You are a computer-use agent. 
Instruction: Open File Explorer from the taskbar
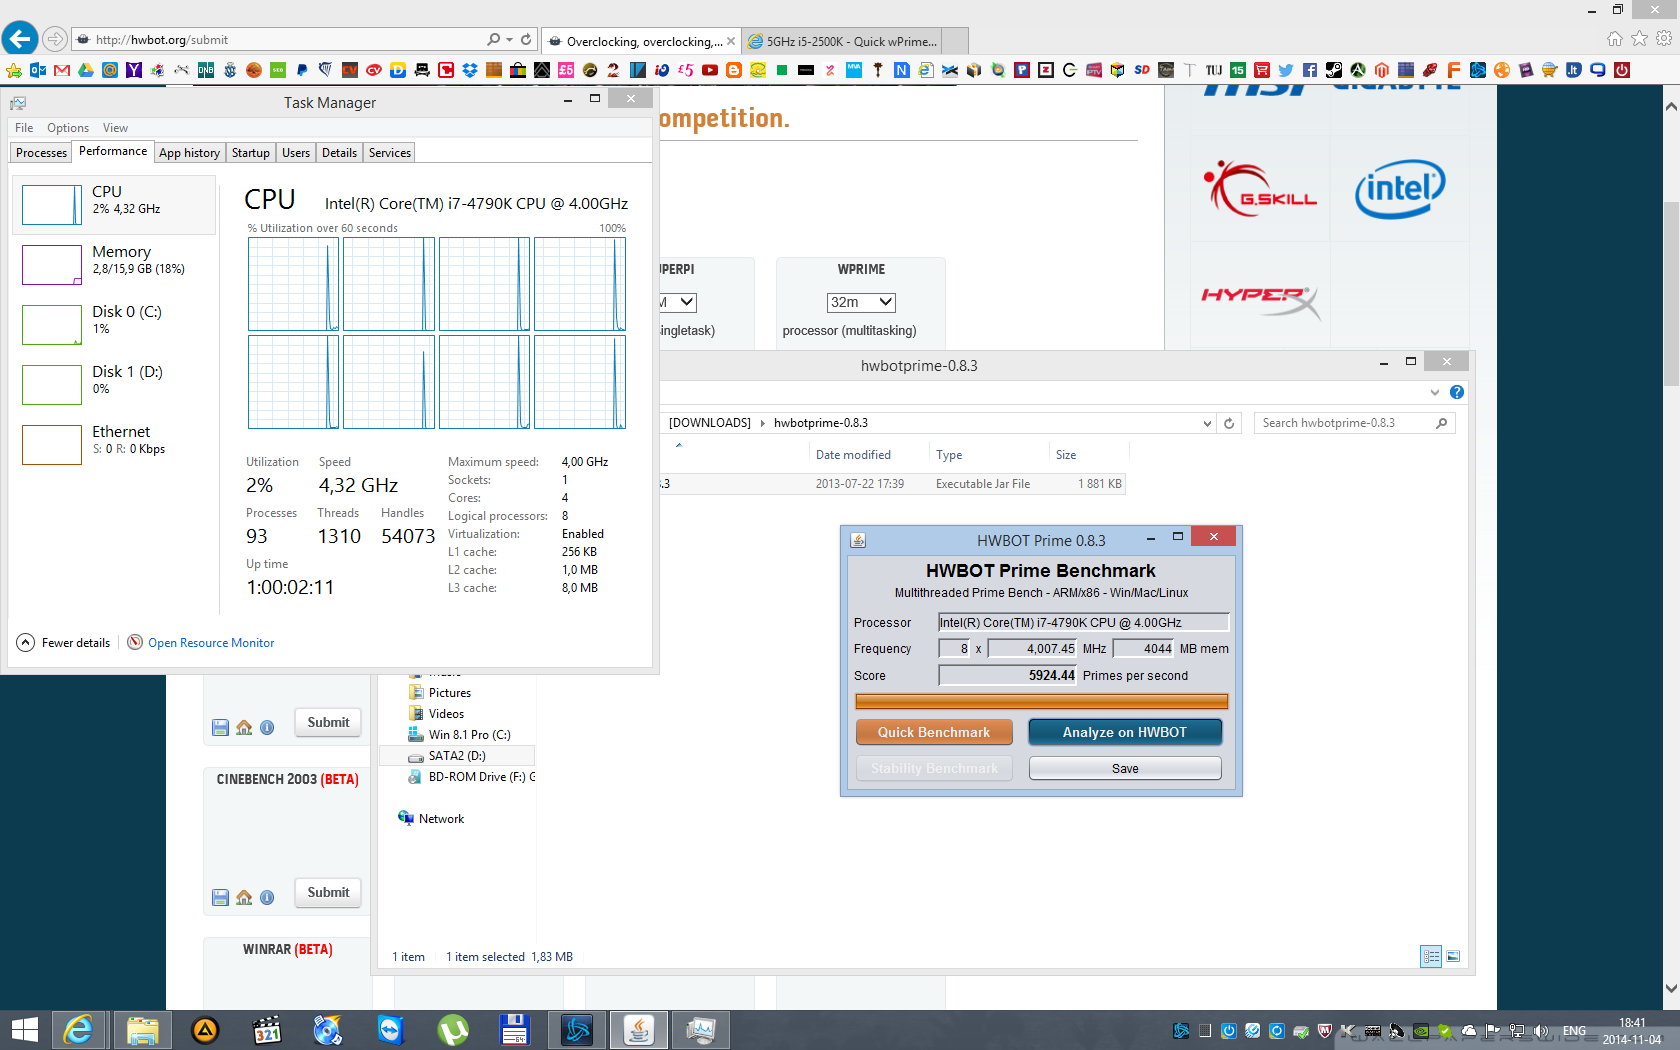coord(142,1030)
